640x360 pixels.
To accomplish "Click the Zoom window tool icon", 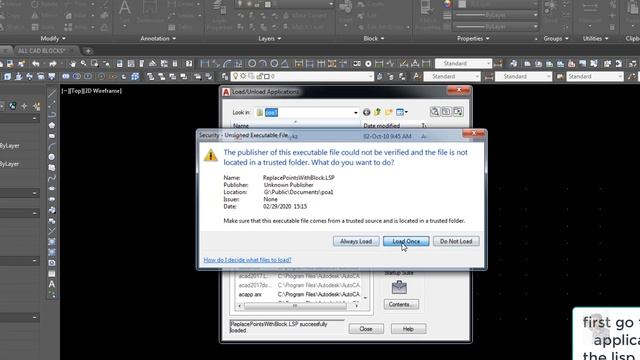I will point(95,64).
